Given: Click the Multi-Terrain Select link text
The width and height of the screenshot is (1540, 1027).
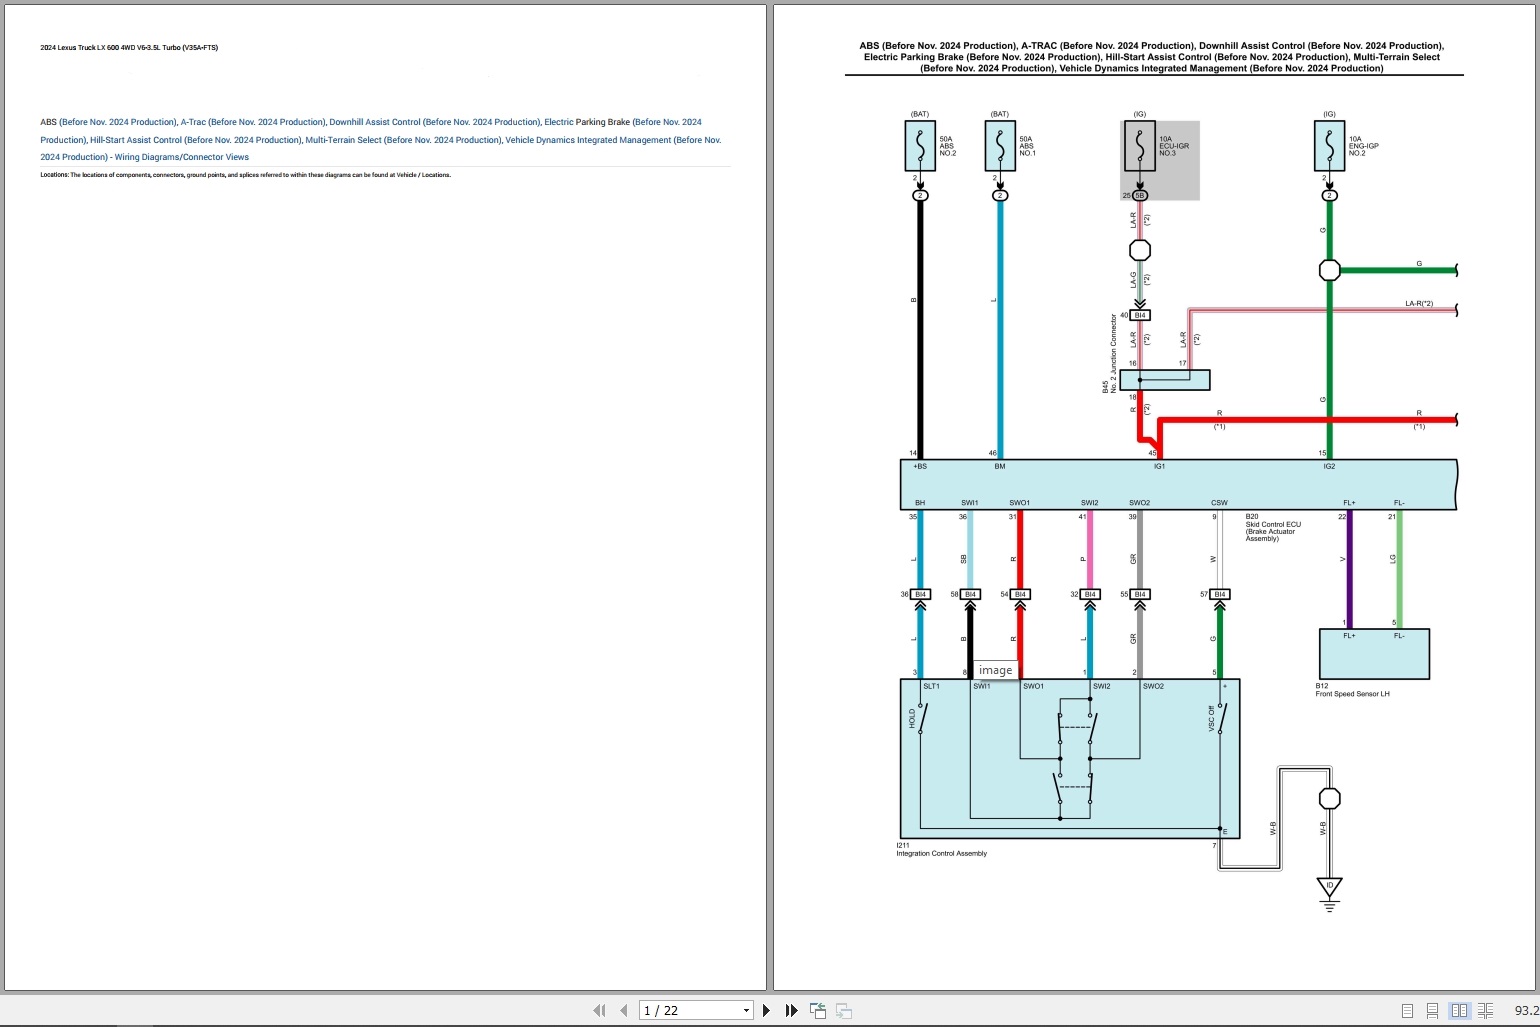Looking at the screenshot, I should pyautogui.click(x=343, y=140).
